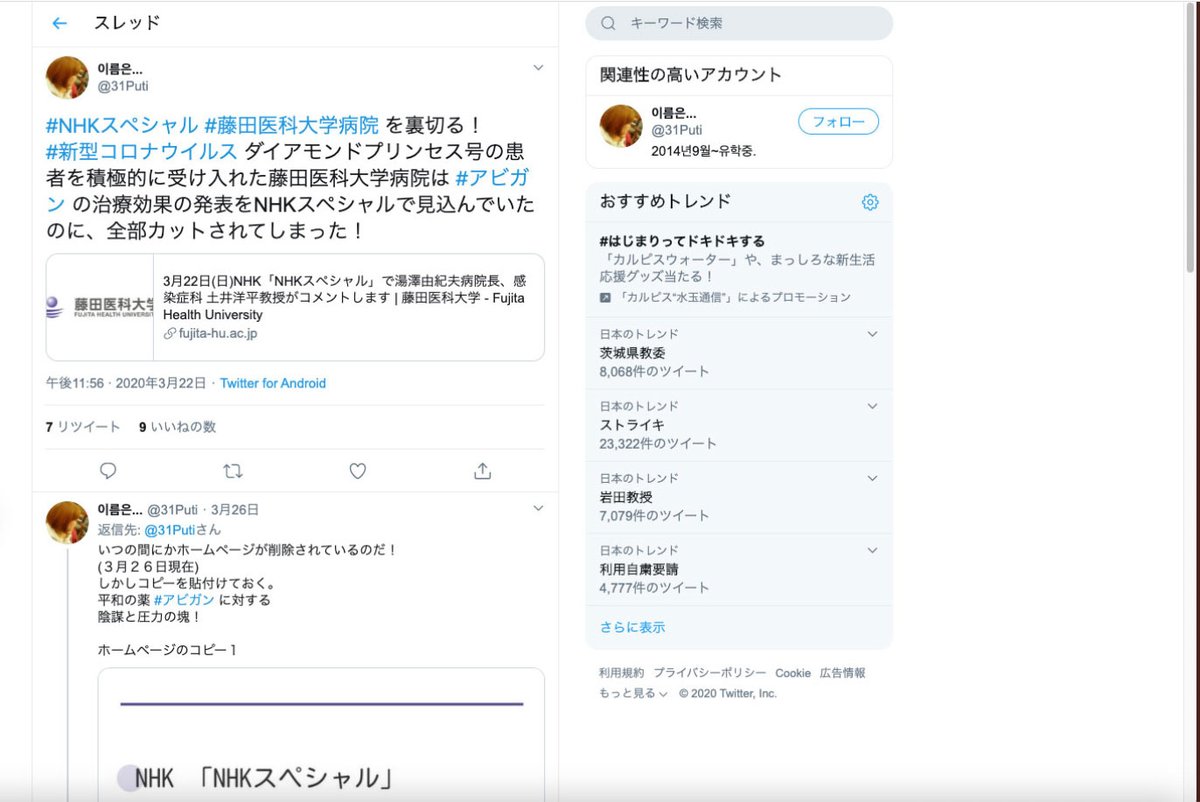This screenshot has width=1200, height=802.
Task: Click the #アビガン hashtag in main tweet
Action: pyautogui.click(x=492, y=178)
